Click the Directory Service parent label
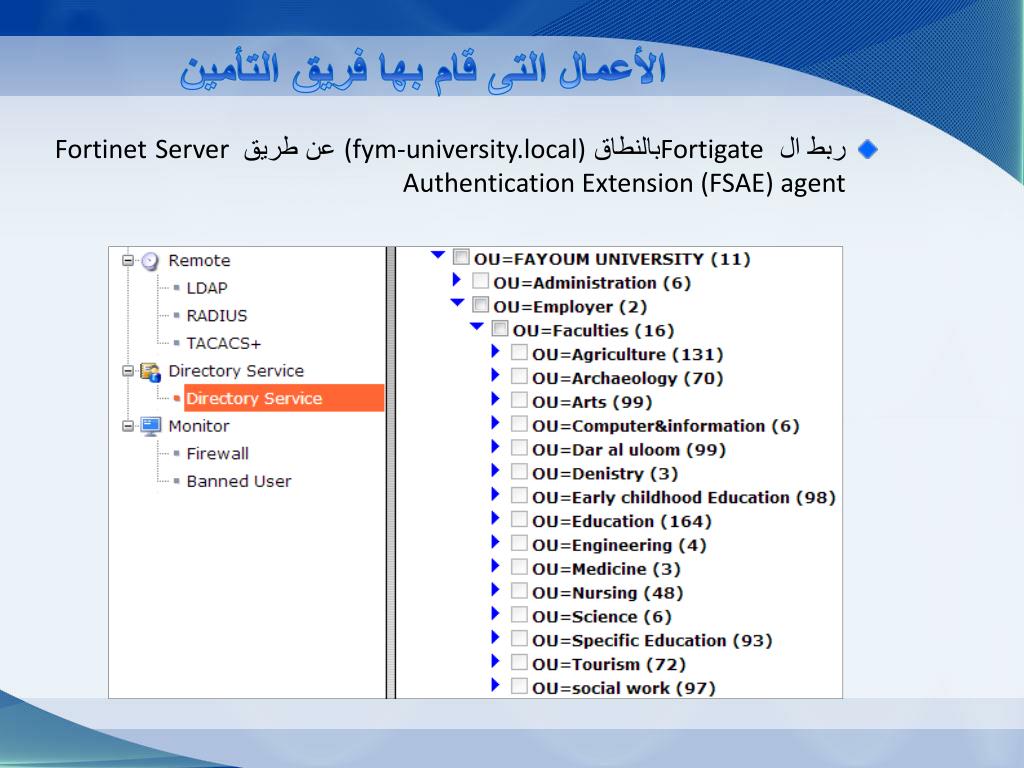Image resolution: width=1024 pixels, height=768 pixels. point(236,370)
